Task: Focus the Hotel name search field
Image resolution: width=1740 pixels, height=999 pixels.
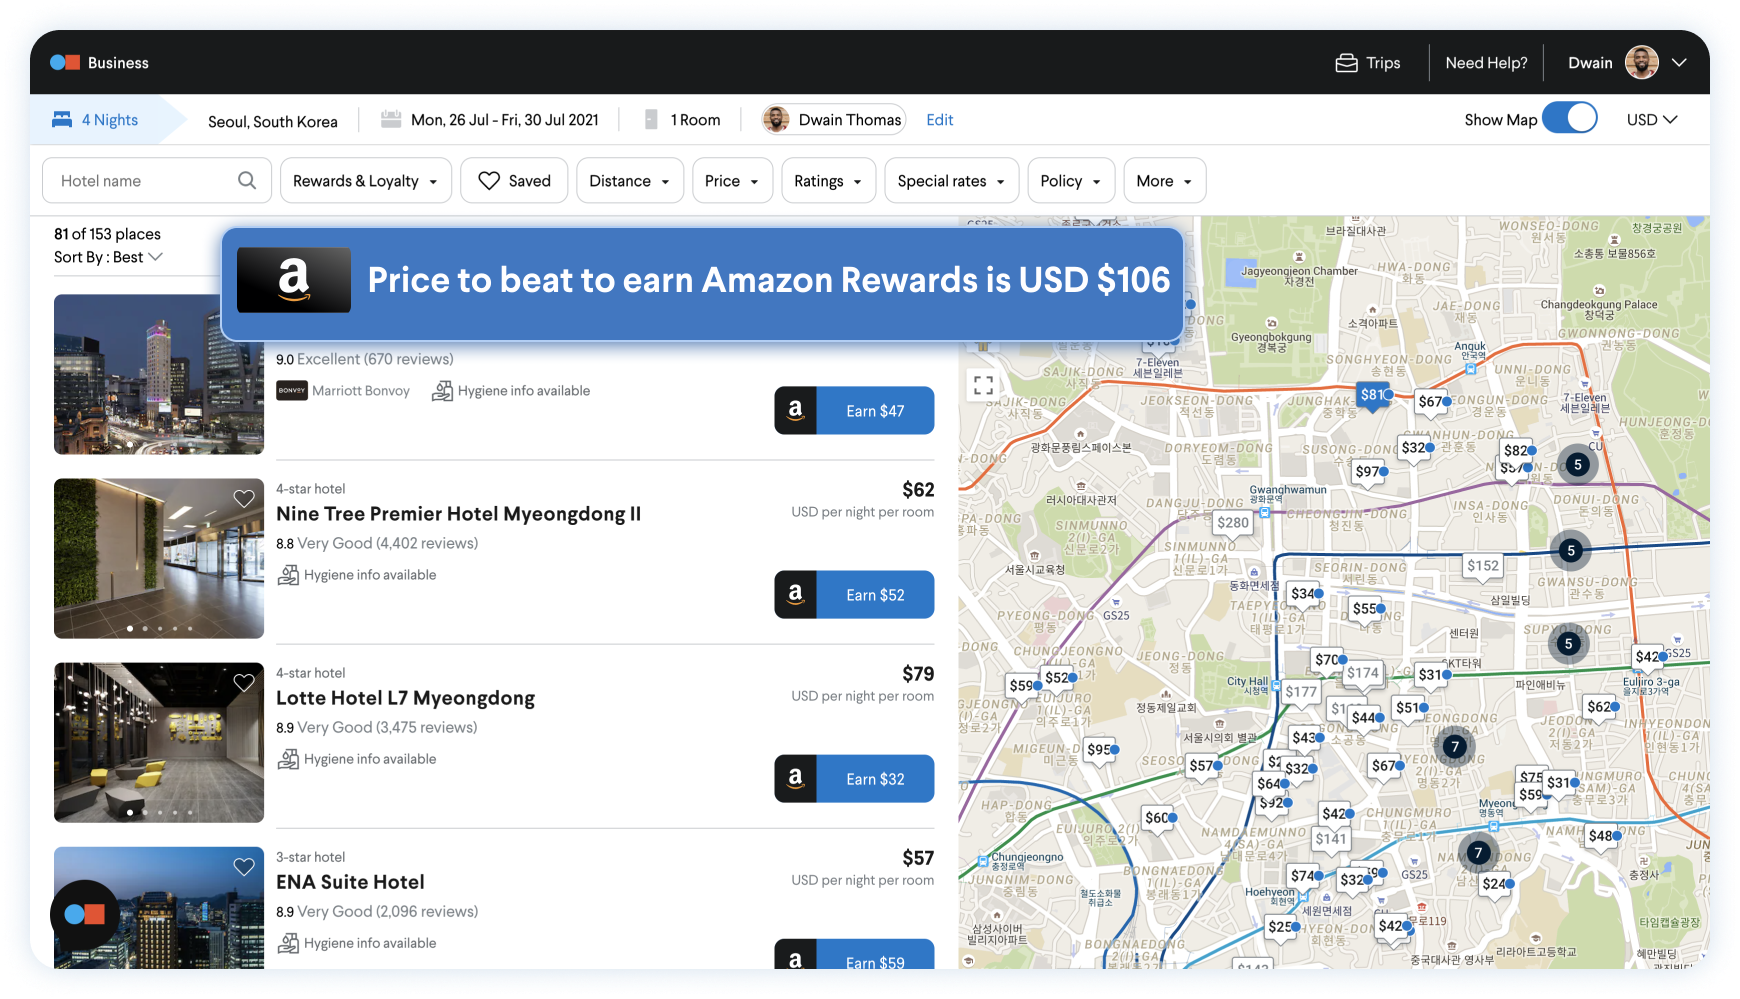Action: 157,180
